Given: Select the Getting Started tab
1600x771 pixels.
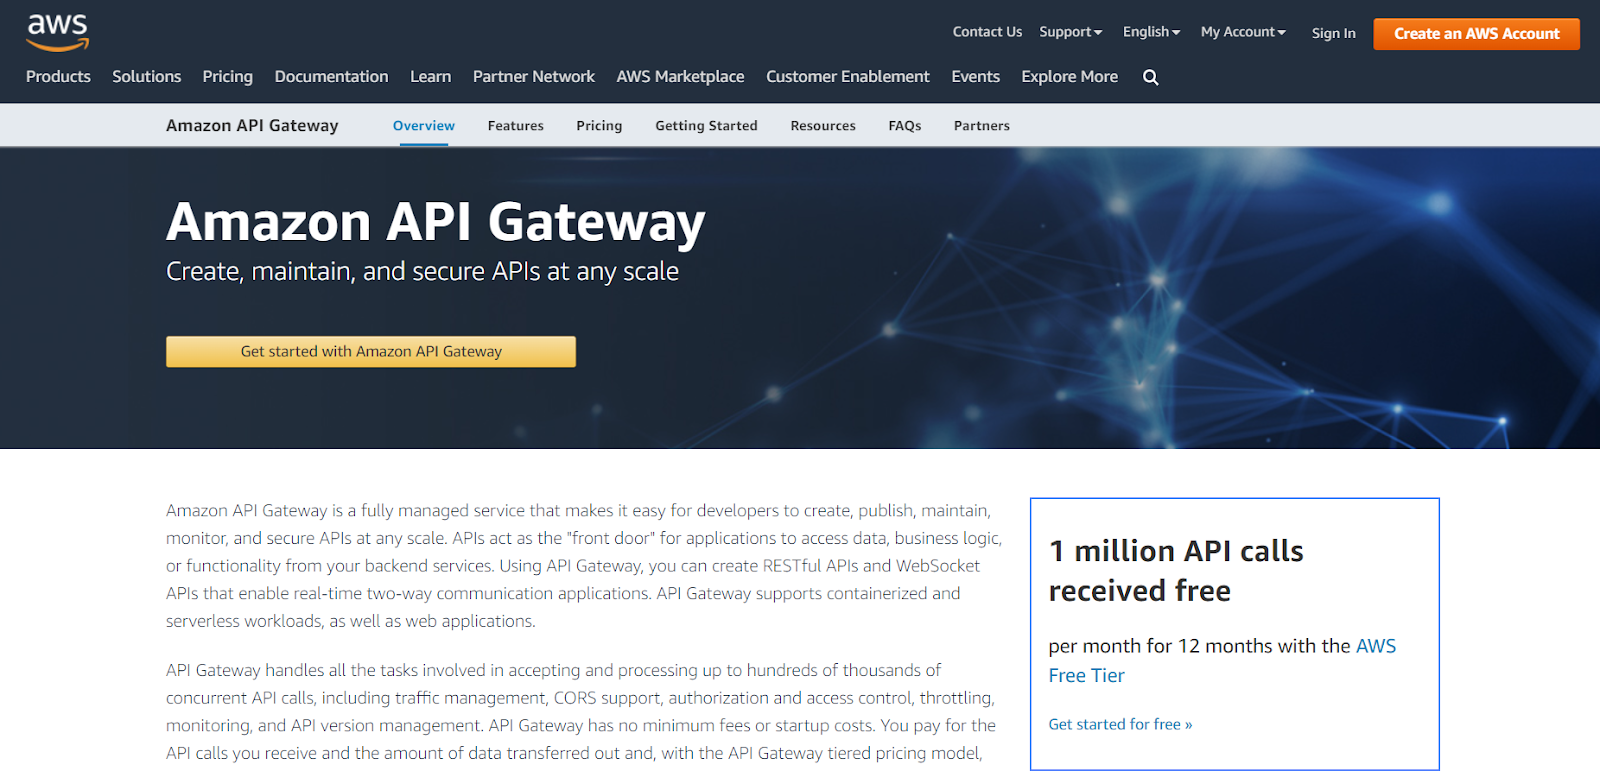Looking at the screenshot, I should pyautogui.click(x=706, y=126).
